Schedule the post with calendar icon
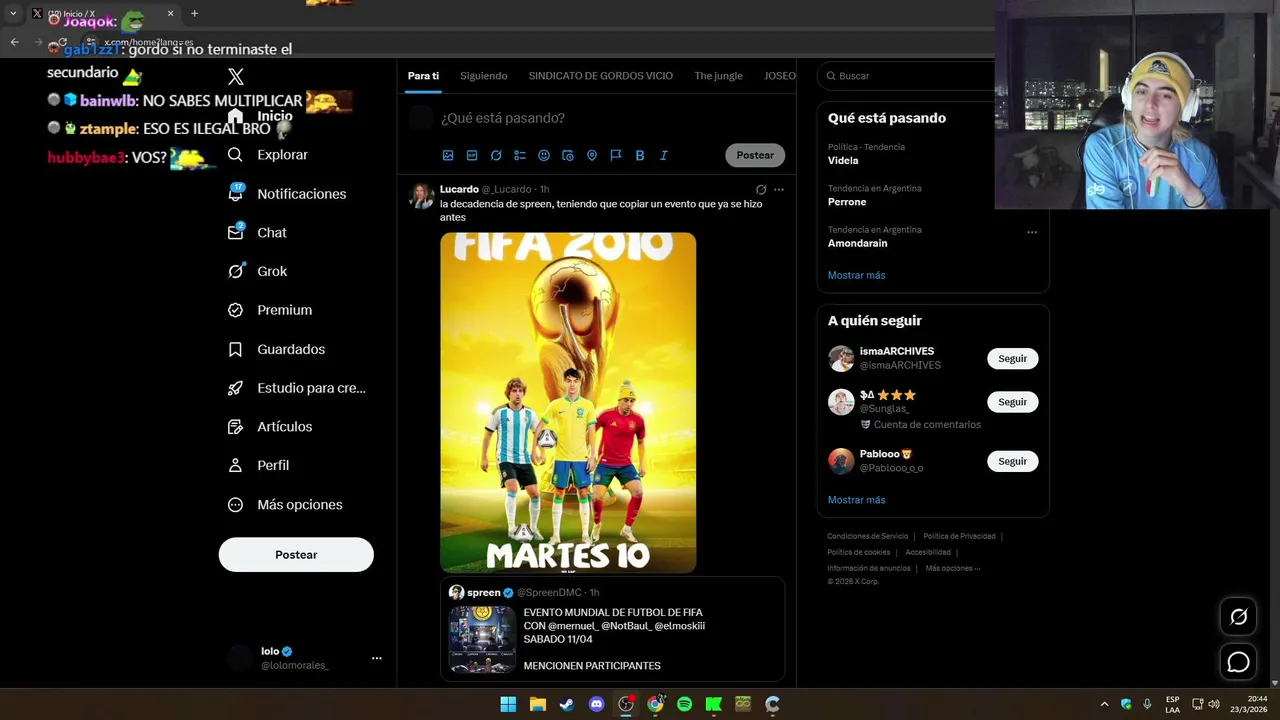This screenshot has width=1280, height=720. tap(568, 156)
